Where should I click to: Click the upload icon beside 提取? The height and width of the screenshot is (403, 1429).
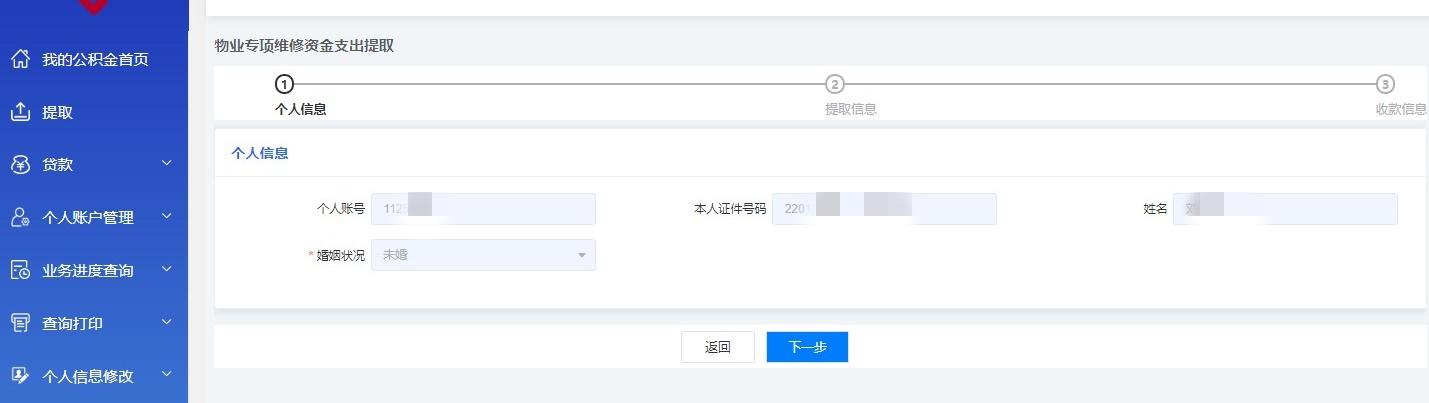pyautogui.click(x=20, y=112)
